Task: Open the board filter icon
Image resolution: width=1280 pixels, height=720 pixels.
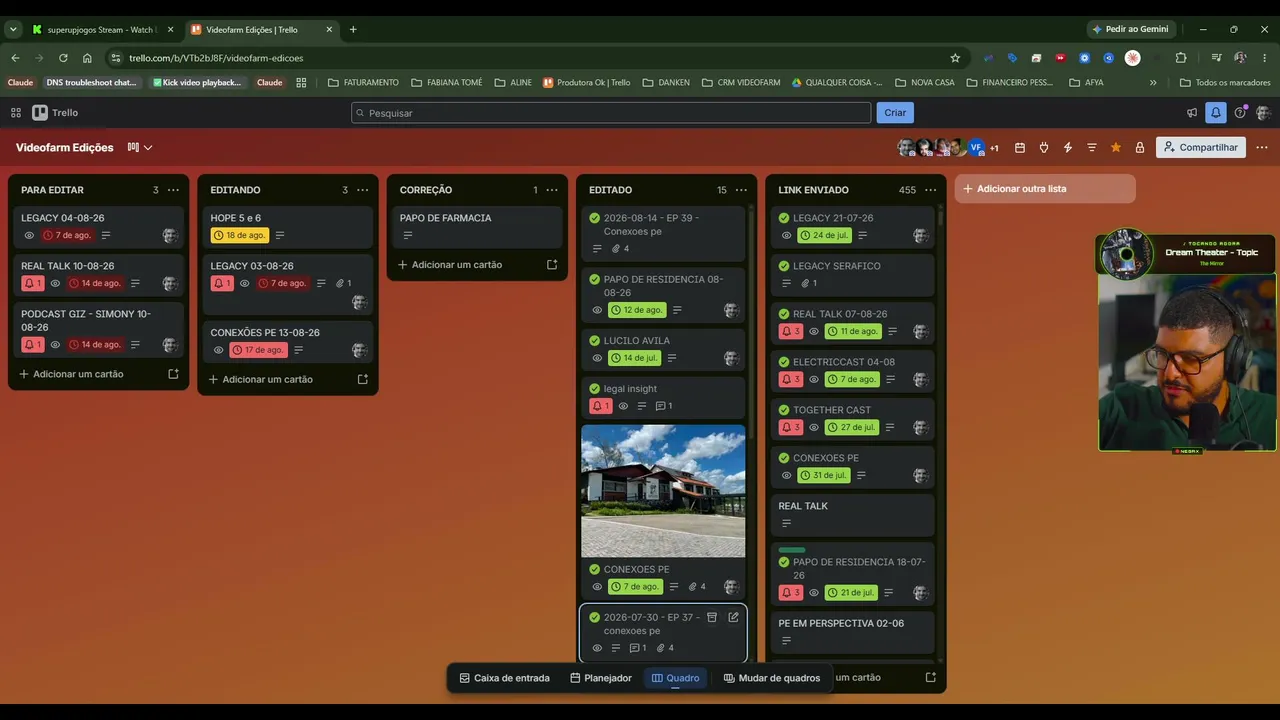Action: 1092,148
